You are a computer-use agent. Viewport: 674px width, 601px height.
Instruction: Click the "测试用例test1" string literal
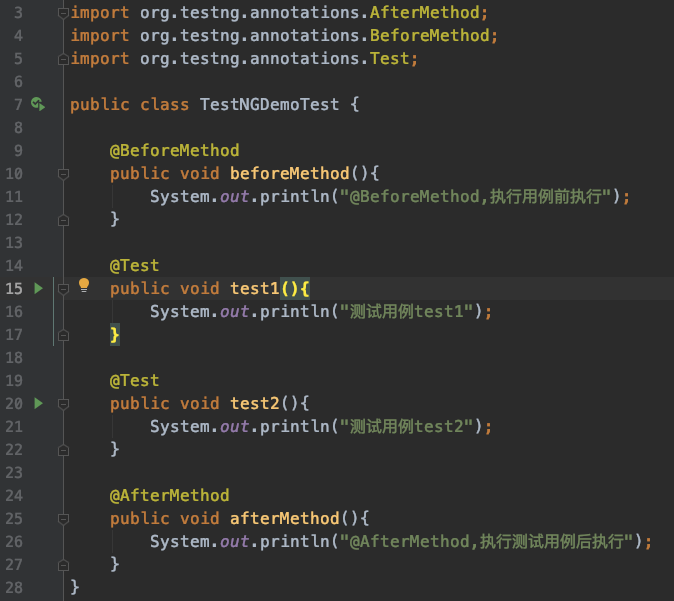point(407,311)
